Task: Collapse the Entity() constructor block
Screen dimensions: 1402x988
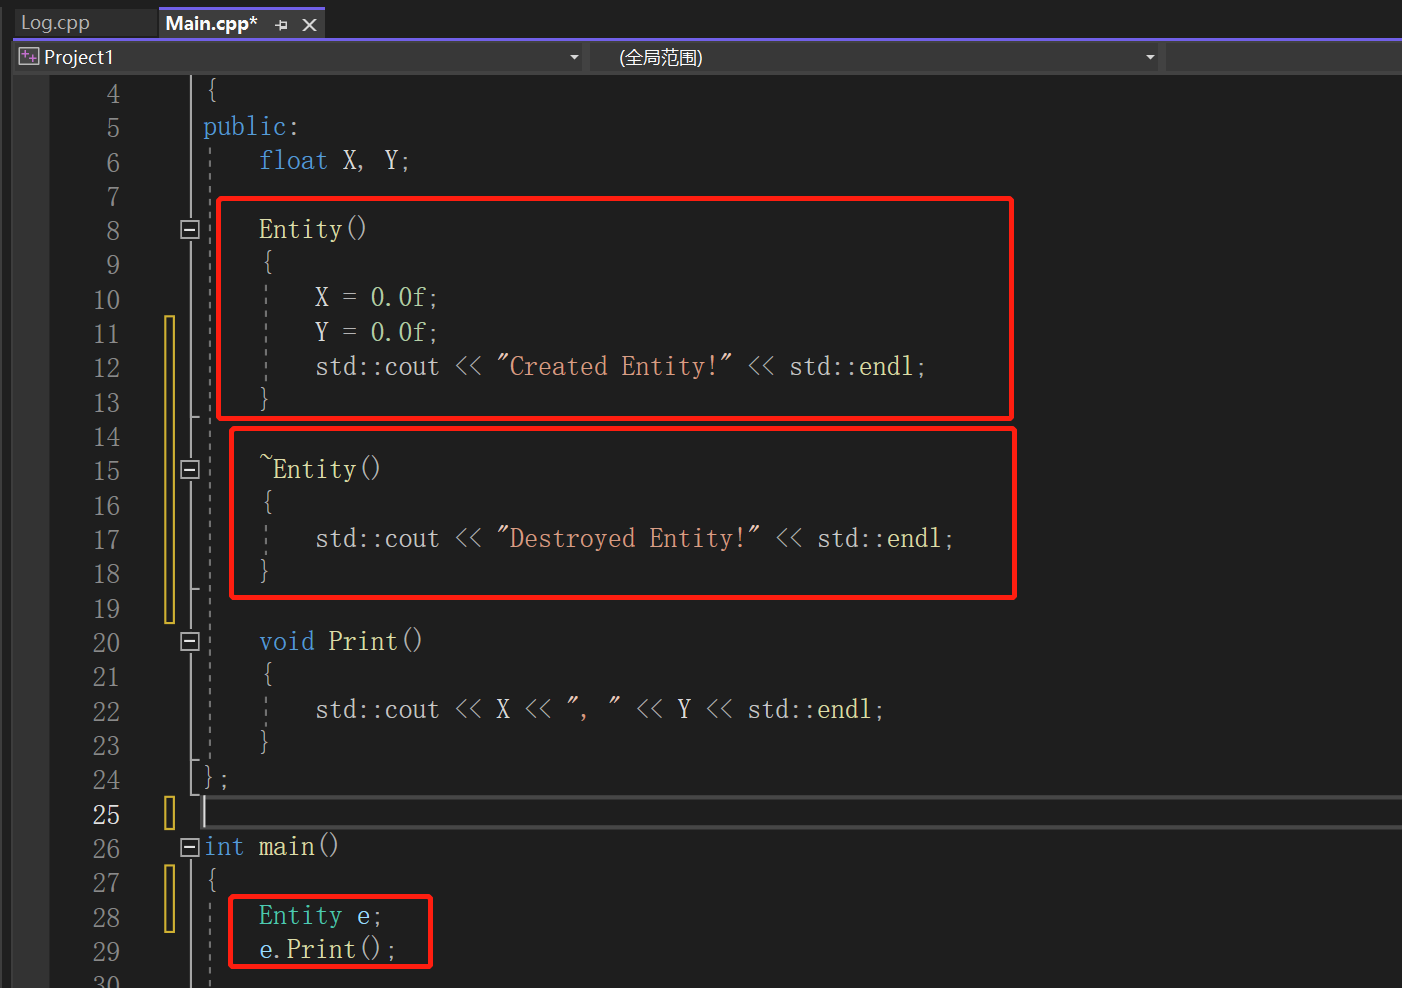Action: pyautogui.click(x=190, y=230)
